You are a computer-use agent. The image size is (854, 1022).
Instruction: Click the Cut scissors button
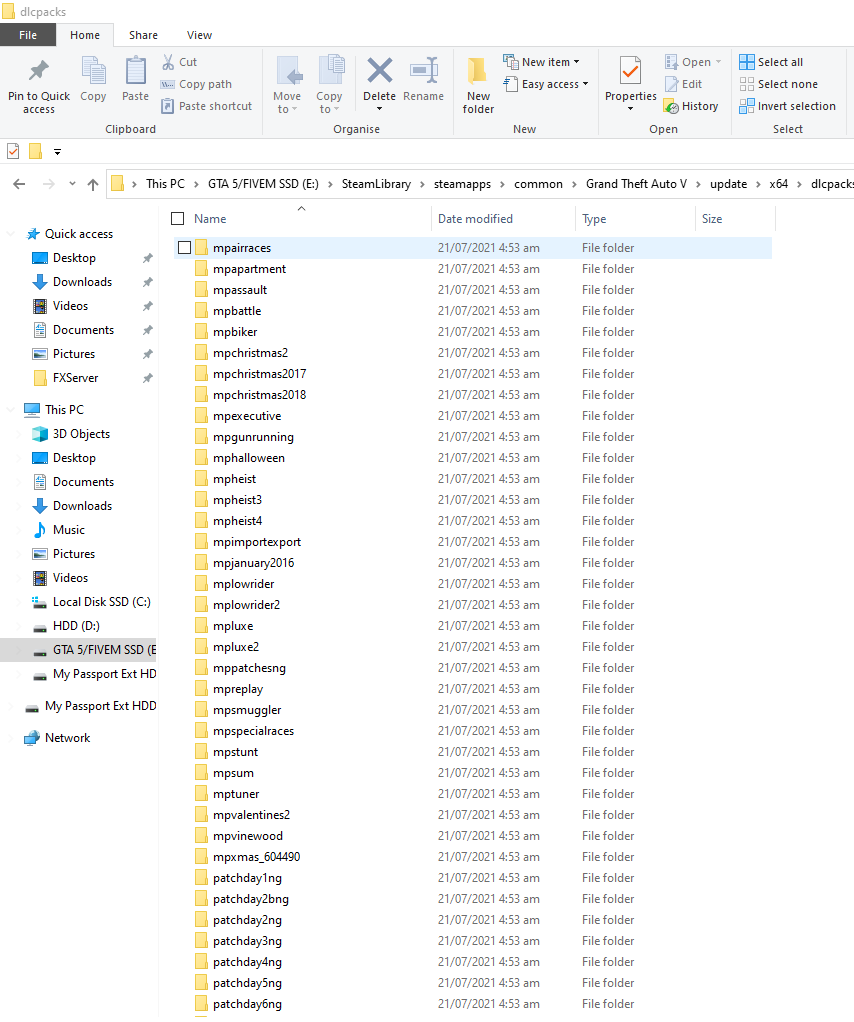[179, 62]
